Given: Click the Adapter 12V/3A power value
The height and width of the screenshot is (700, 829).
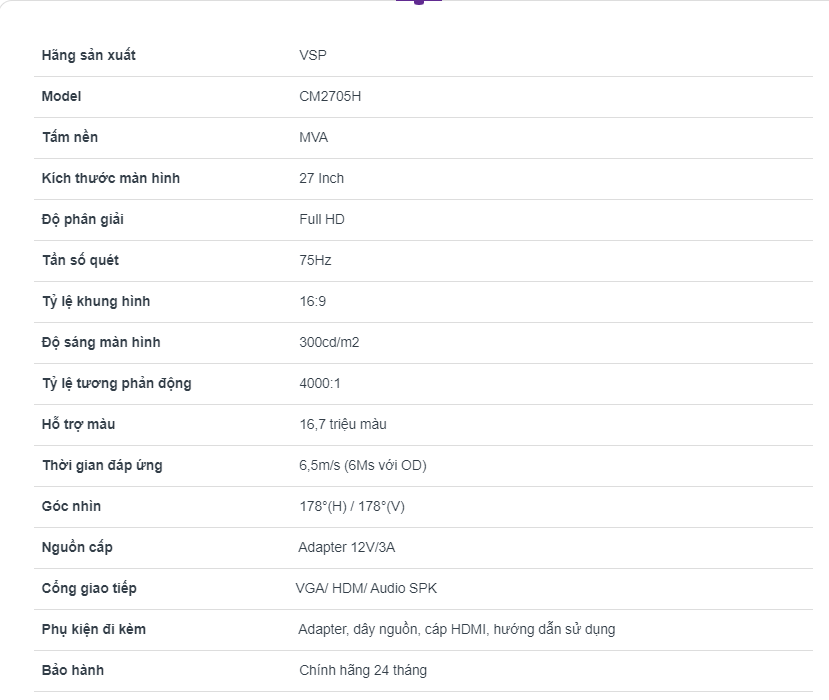Looking at the screenshot, I should 346,547.
